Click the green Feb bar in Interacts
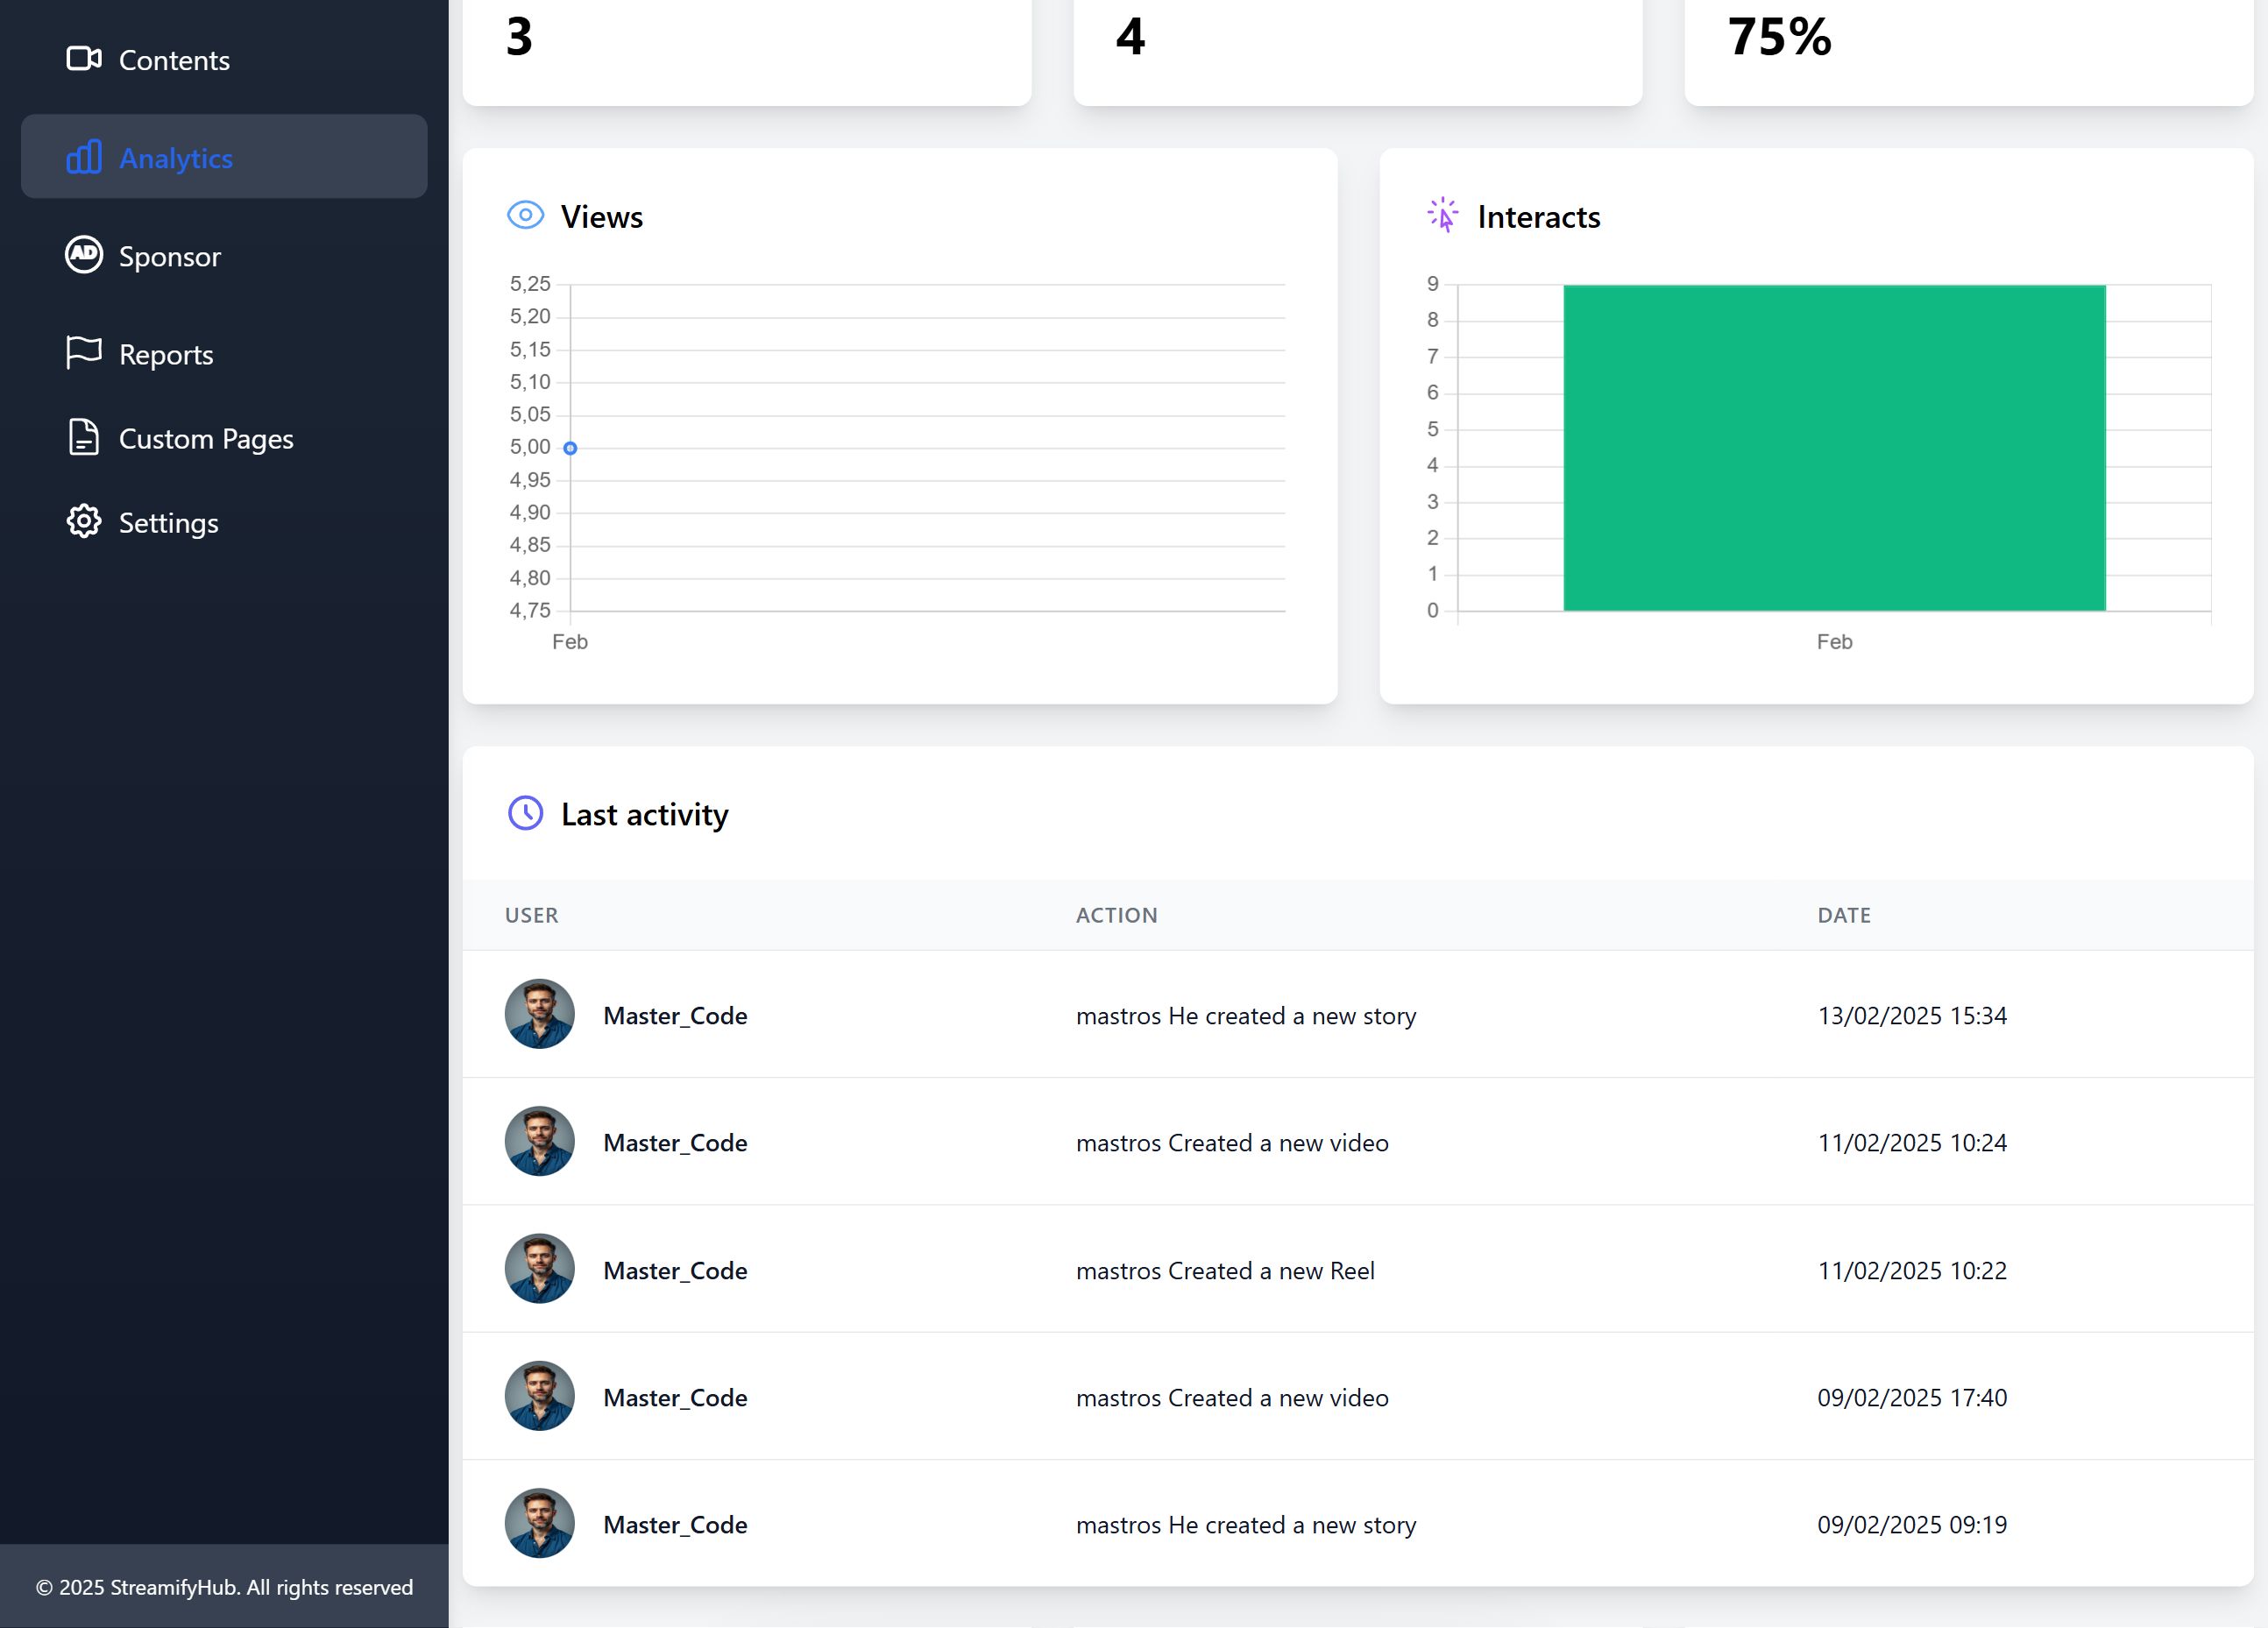The height and width of the screenshot is (1628, 2268). [1834, 448]
